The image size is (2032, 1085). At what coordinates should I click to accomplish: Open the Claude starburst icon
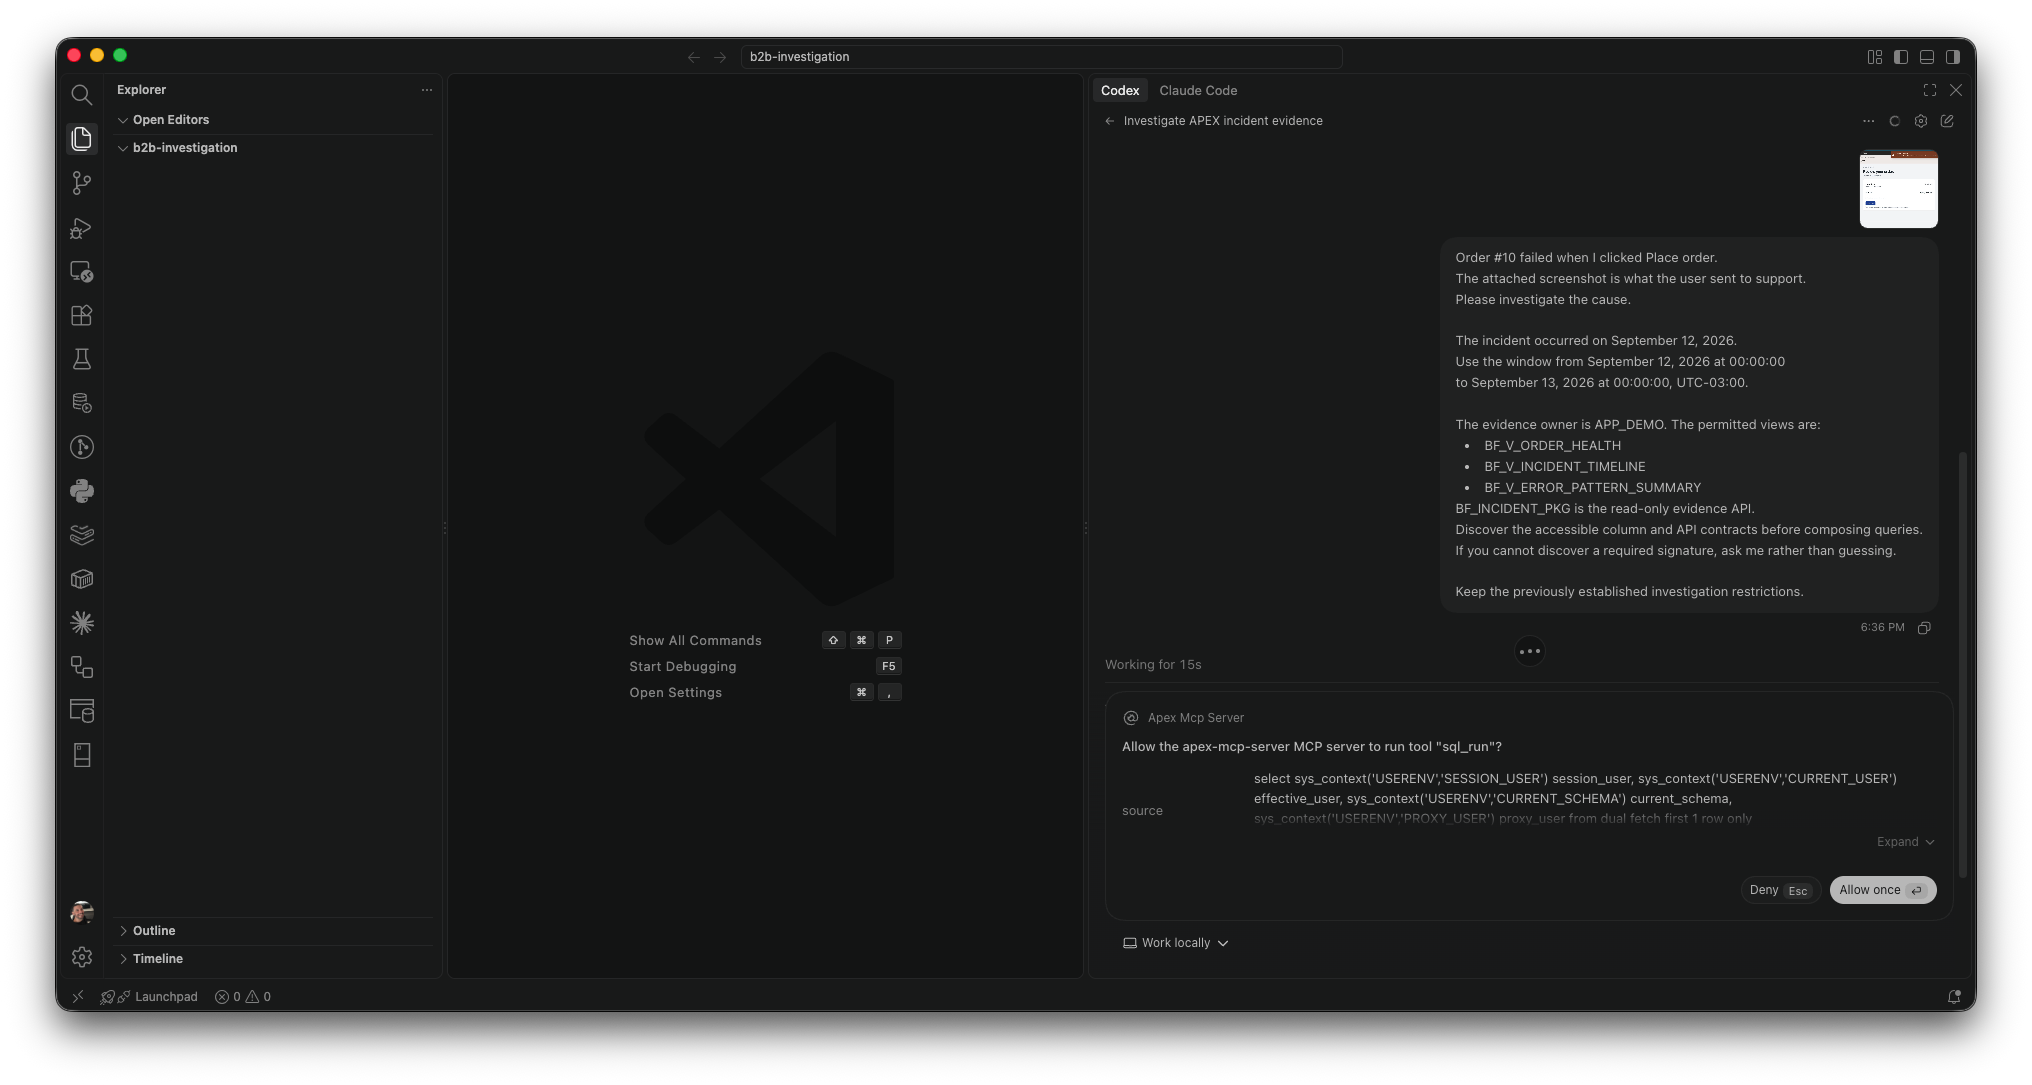(x=82, y=623)
